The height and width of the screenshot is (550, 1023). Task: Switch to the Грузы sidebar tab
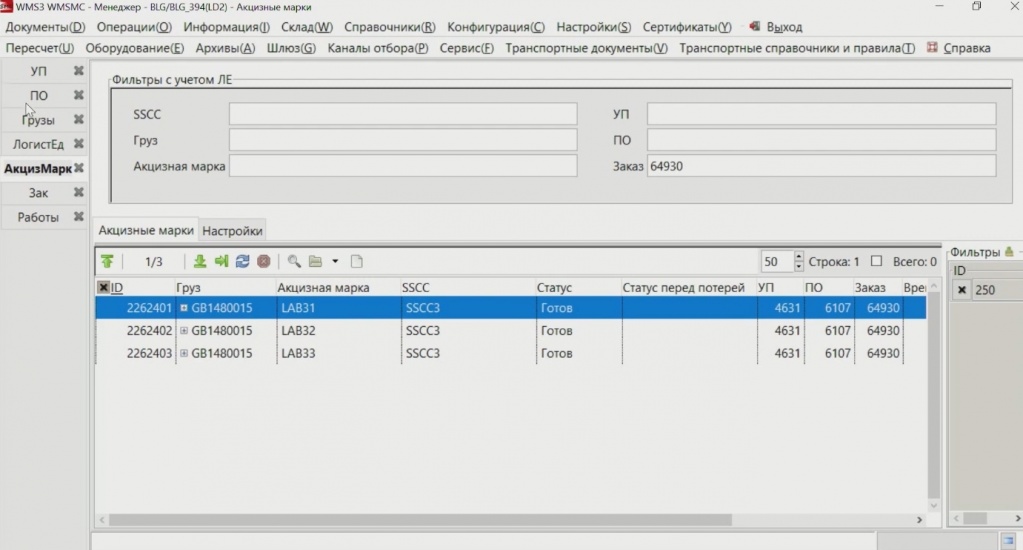tap(38, 120)
